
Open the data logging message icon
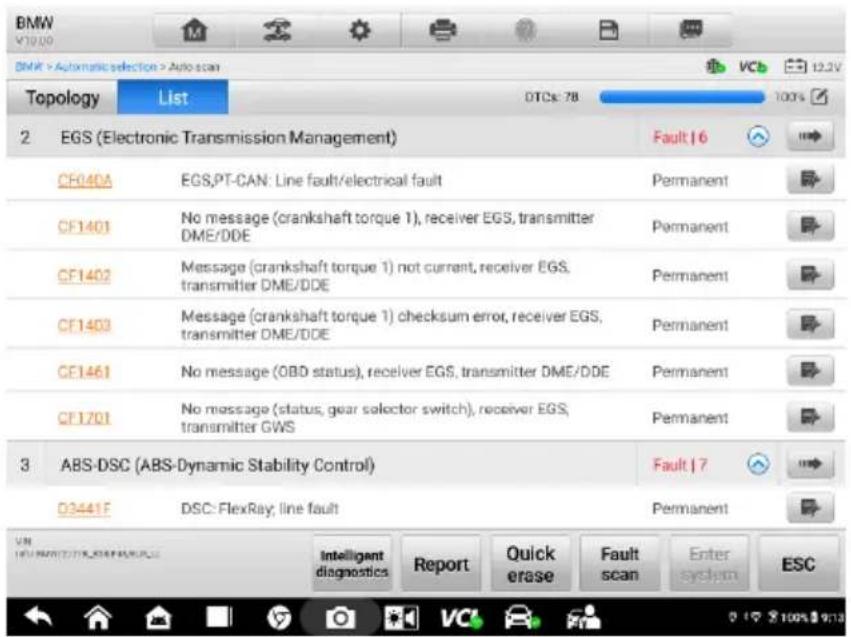[691, 29]
